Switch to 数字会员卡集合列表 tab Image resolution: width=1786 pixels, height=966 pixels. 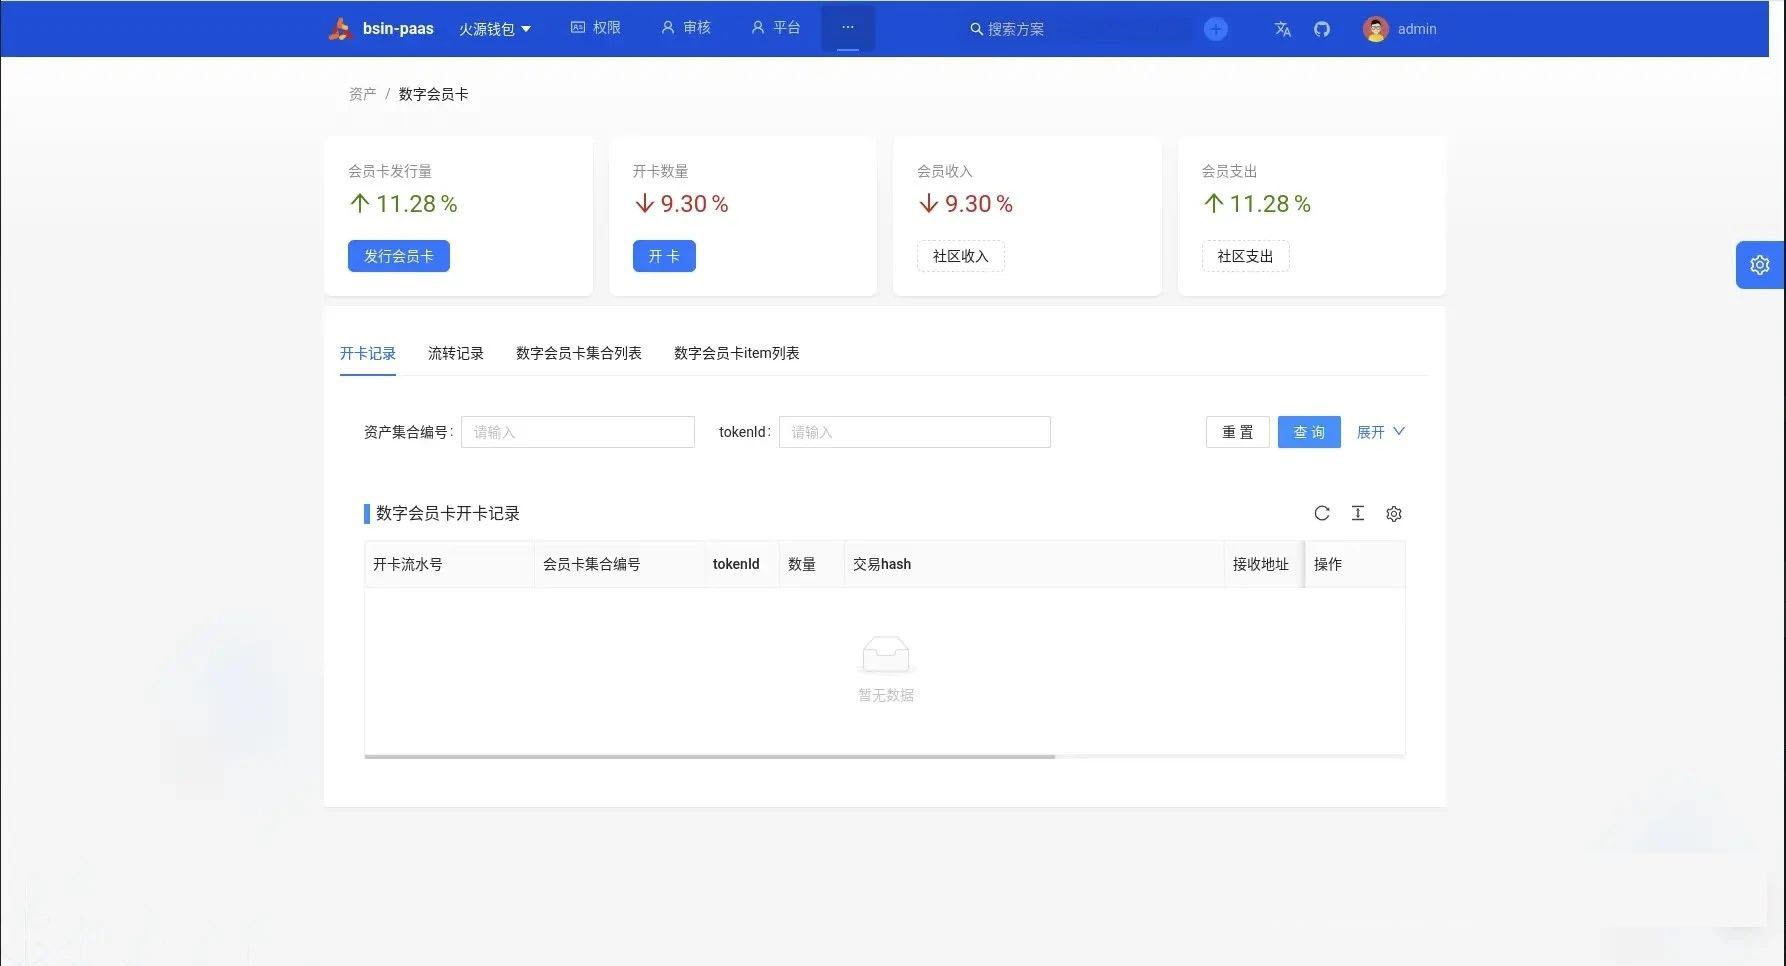click(578, 353)
